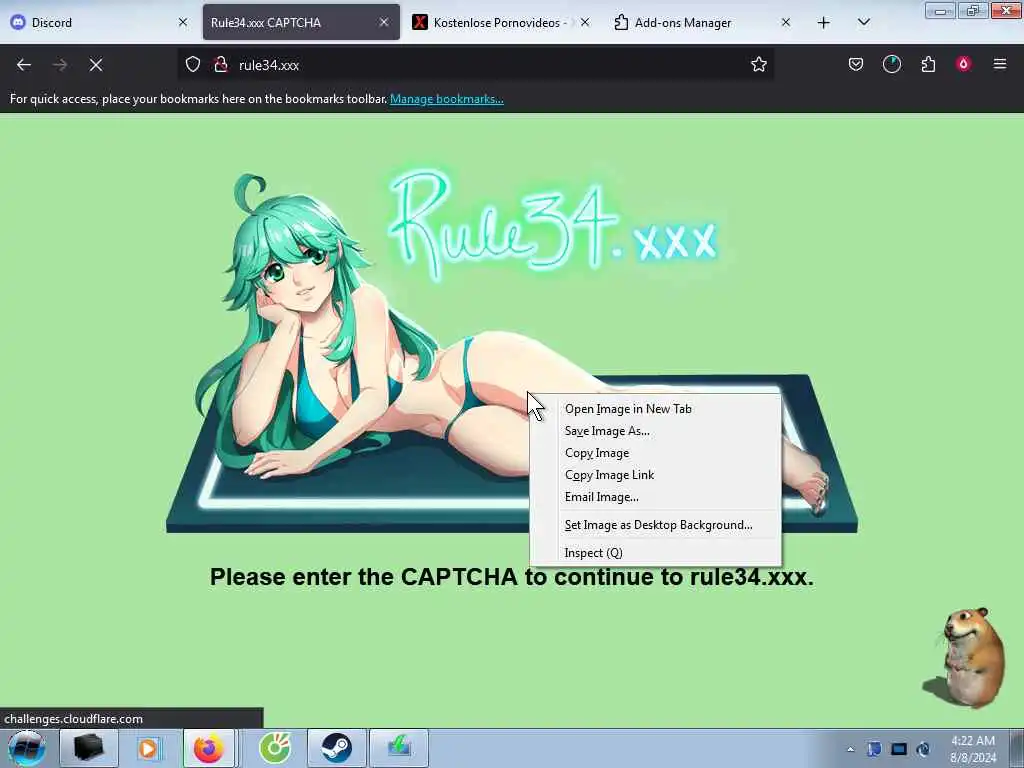Open the tracking protection shield icon
This screenshot has width=1024, height=768.
click(193, 65)
